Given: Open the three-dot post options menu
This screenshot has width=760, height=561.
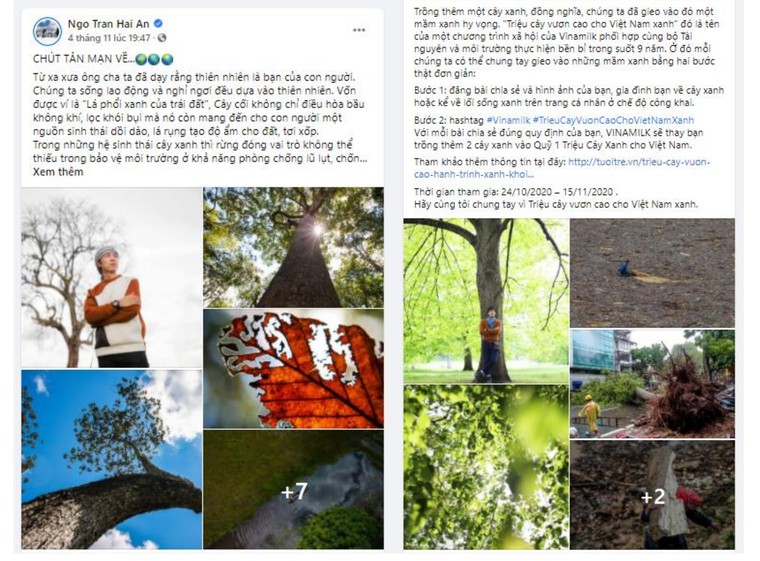Looking at the screenshot, I should click(x=359, y=30).
